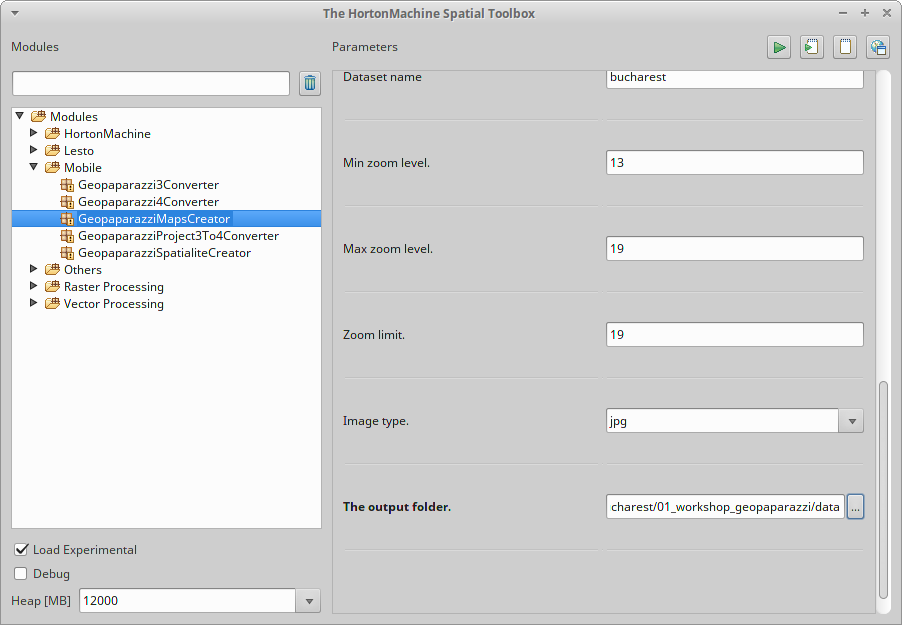This screenshot has width=902, height=625.
Task: Clear the module search with trash icon
Action: [310, 83]
